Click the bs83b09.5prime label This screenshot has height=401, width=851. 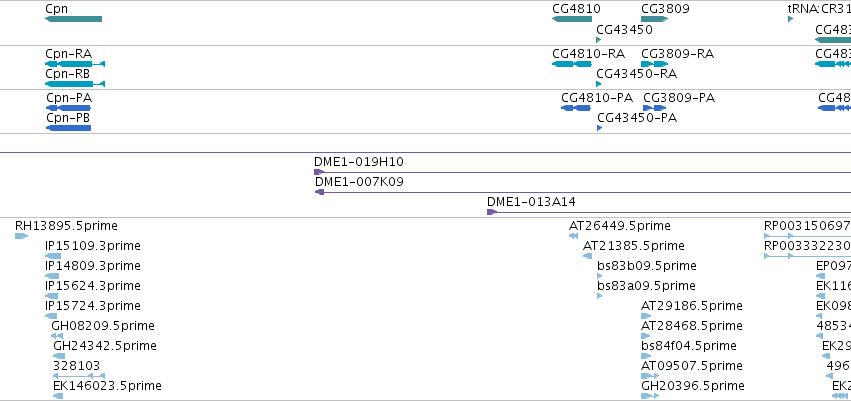click(647, 266)
